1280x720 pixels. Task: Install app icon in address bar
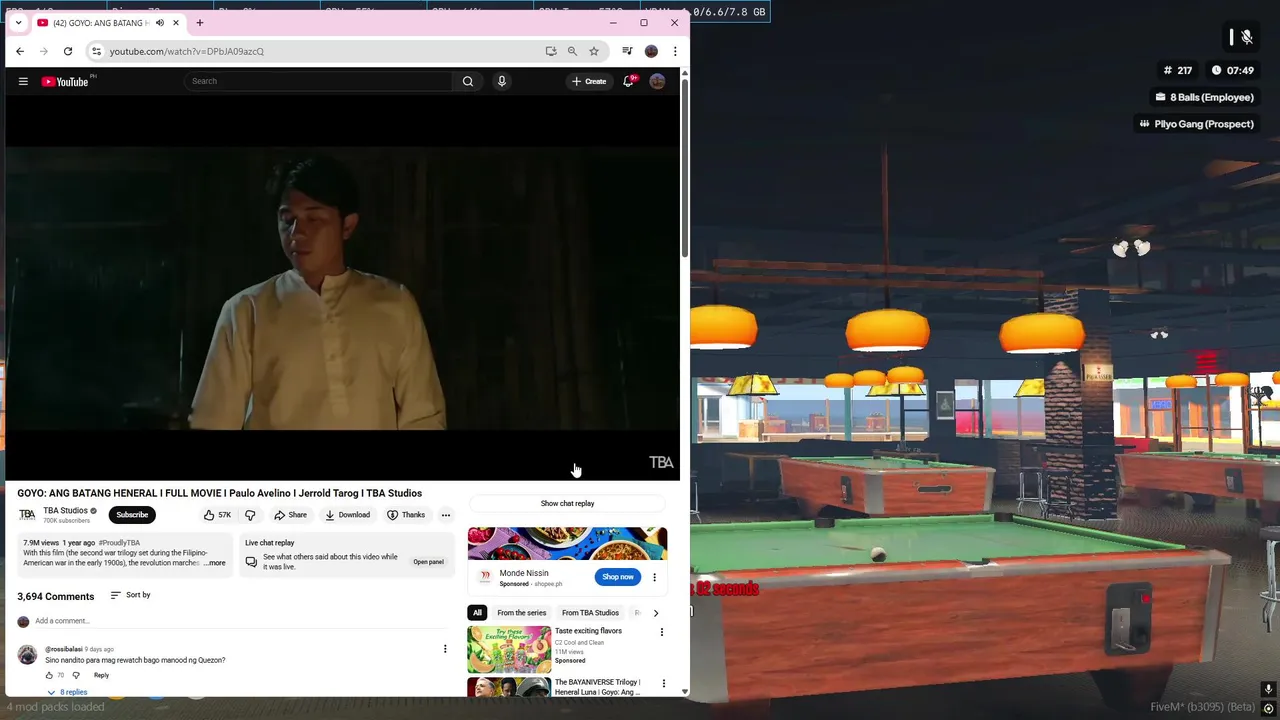pyautogui.click(x=551, y=51)
